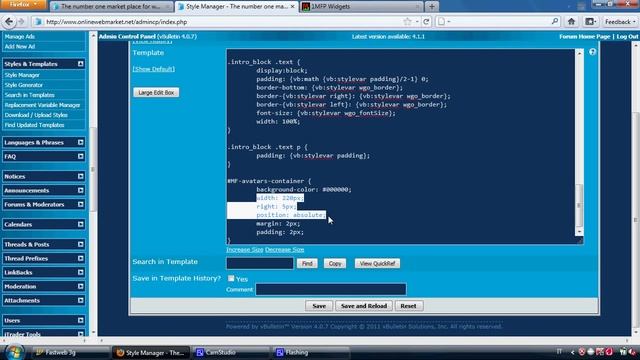Open the search engine selector icon
This screenshot has height=360, width=640.
443,22
